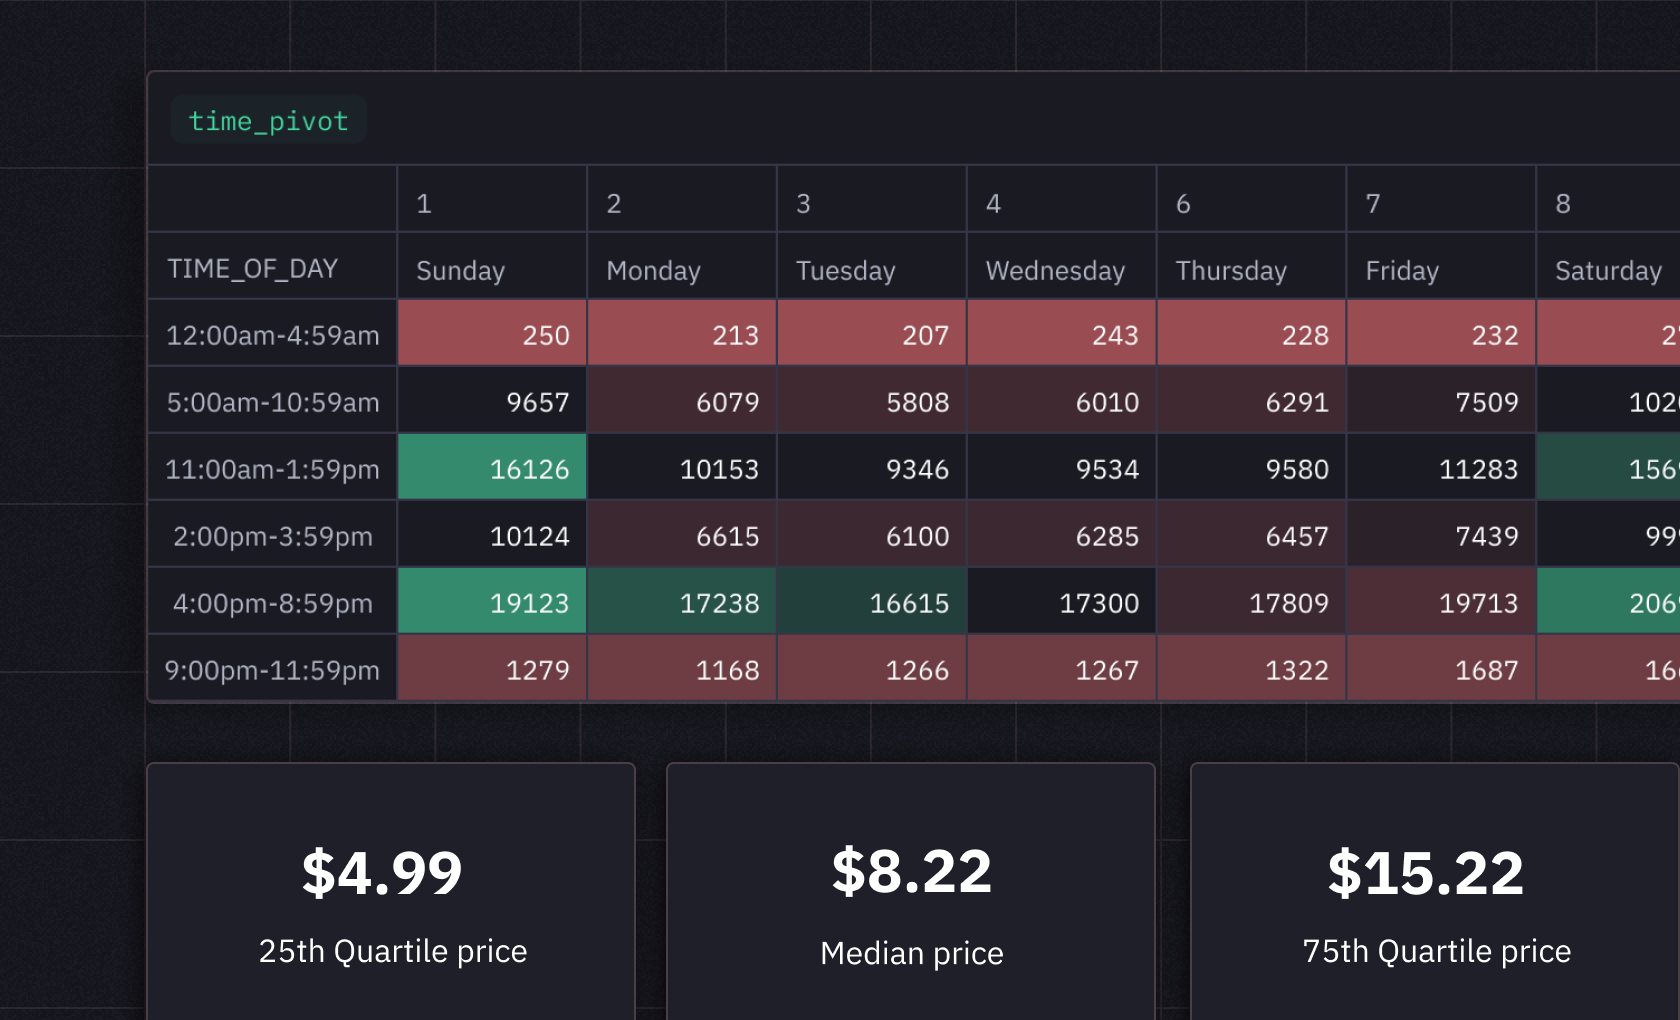
Task: Click the green 16126 Sunday cell
Action: pos(491,467)
